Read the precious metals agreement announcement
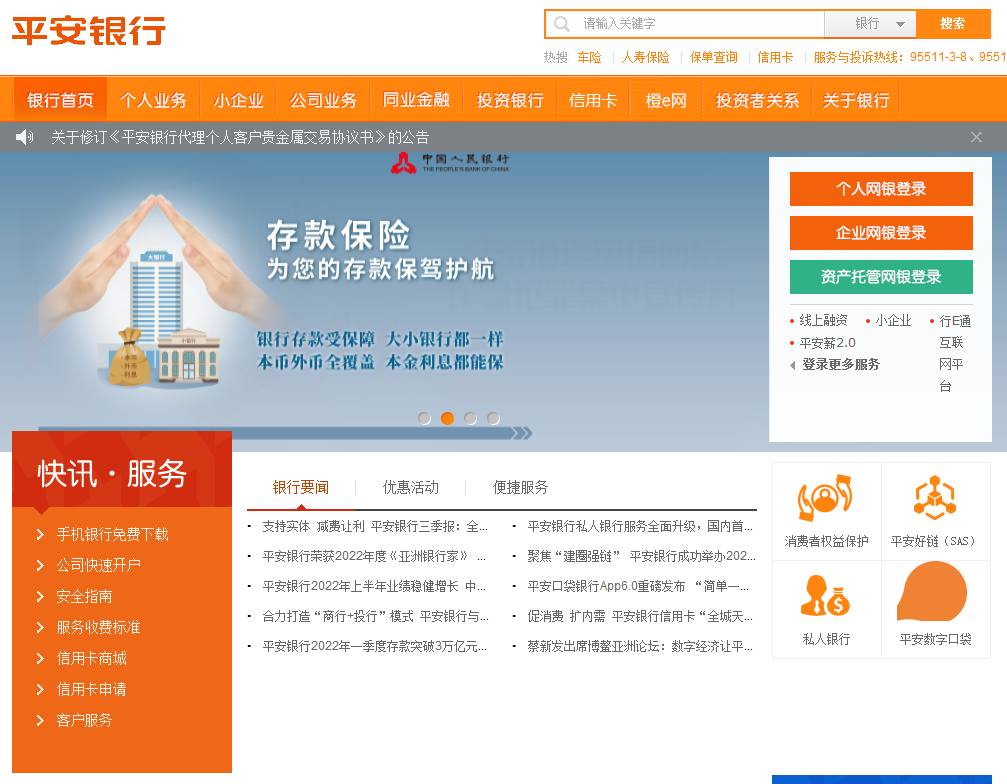This screenshot has width=1007, height=784. coord(240,137)
